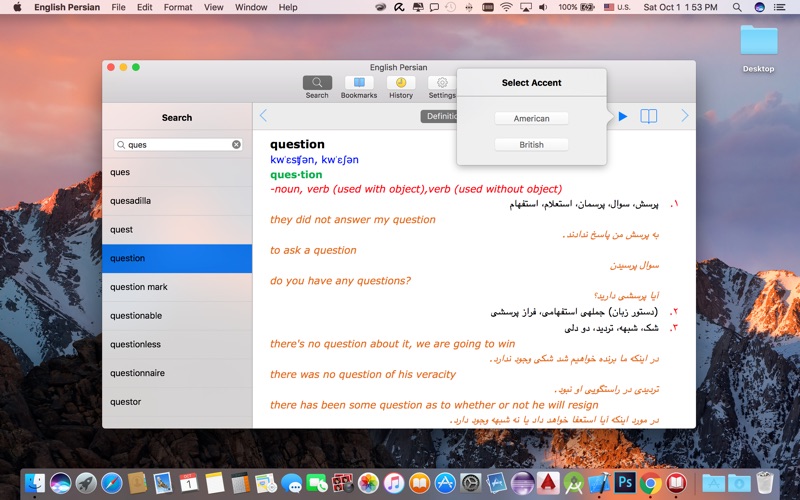Viewport: 800px width, 500px height.
Task: Open the View menu
Action: [213, 7]
